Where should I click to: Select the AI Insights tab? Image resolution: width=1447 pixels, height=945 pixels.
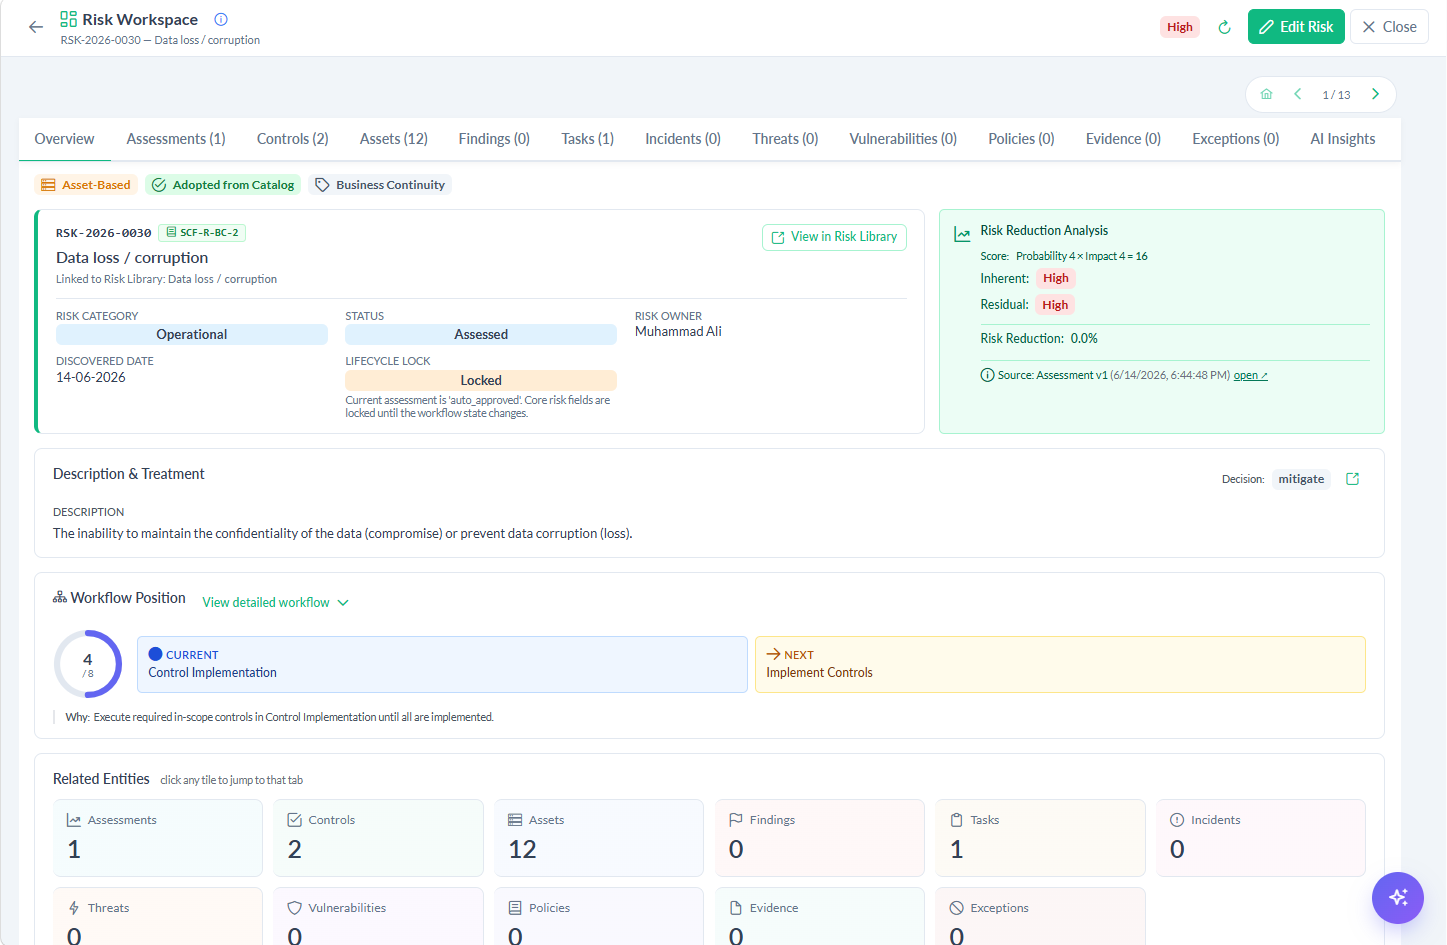1343,139
